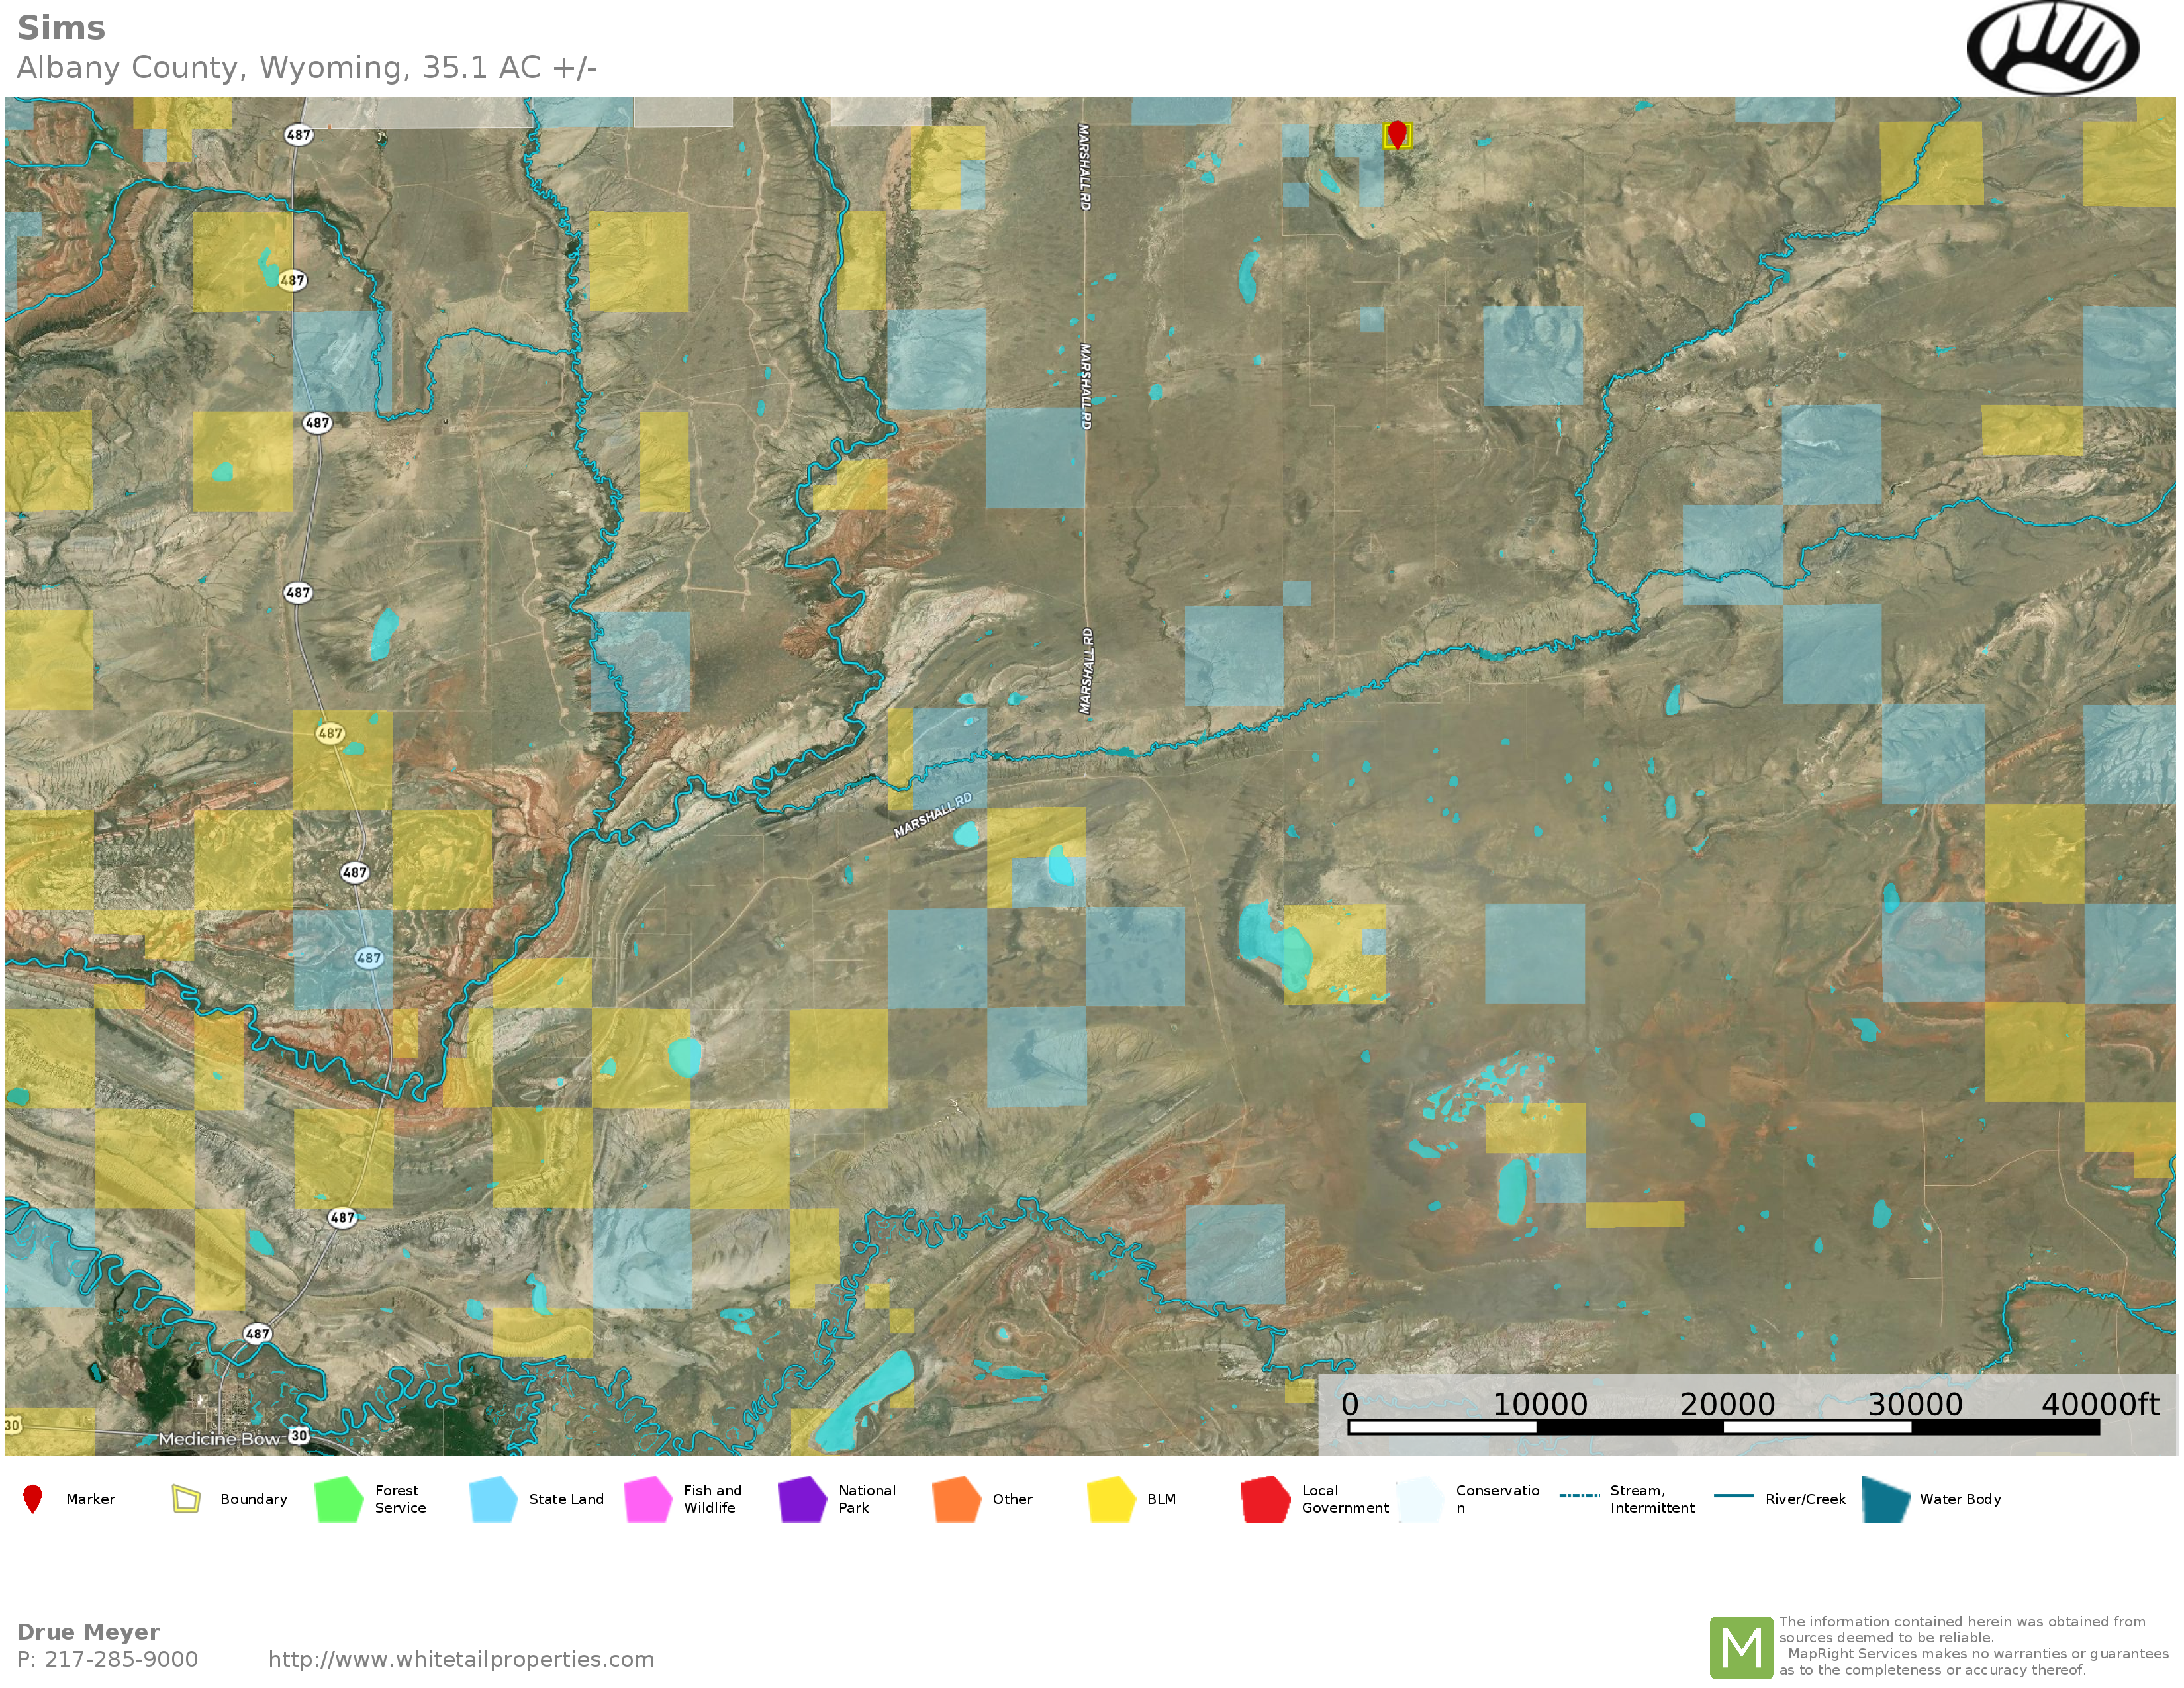This screenshot has height=1688, width=2184.
Task: Select the green Forest Service swatch
Action: click(339, 1499)
